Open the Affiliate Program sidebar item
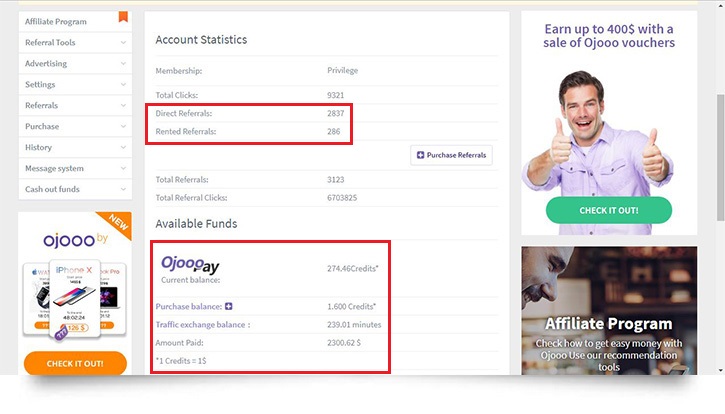This screenshot has width=725, height=414. tap(75, 22)
